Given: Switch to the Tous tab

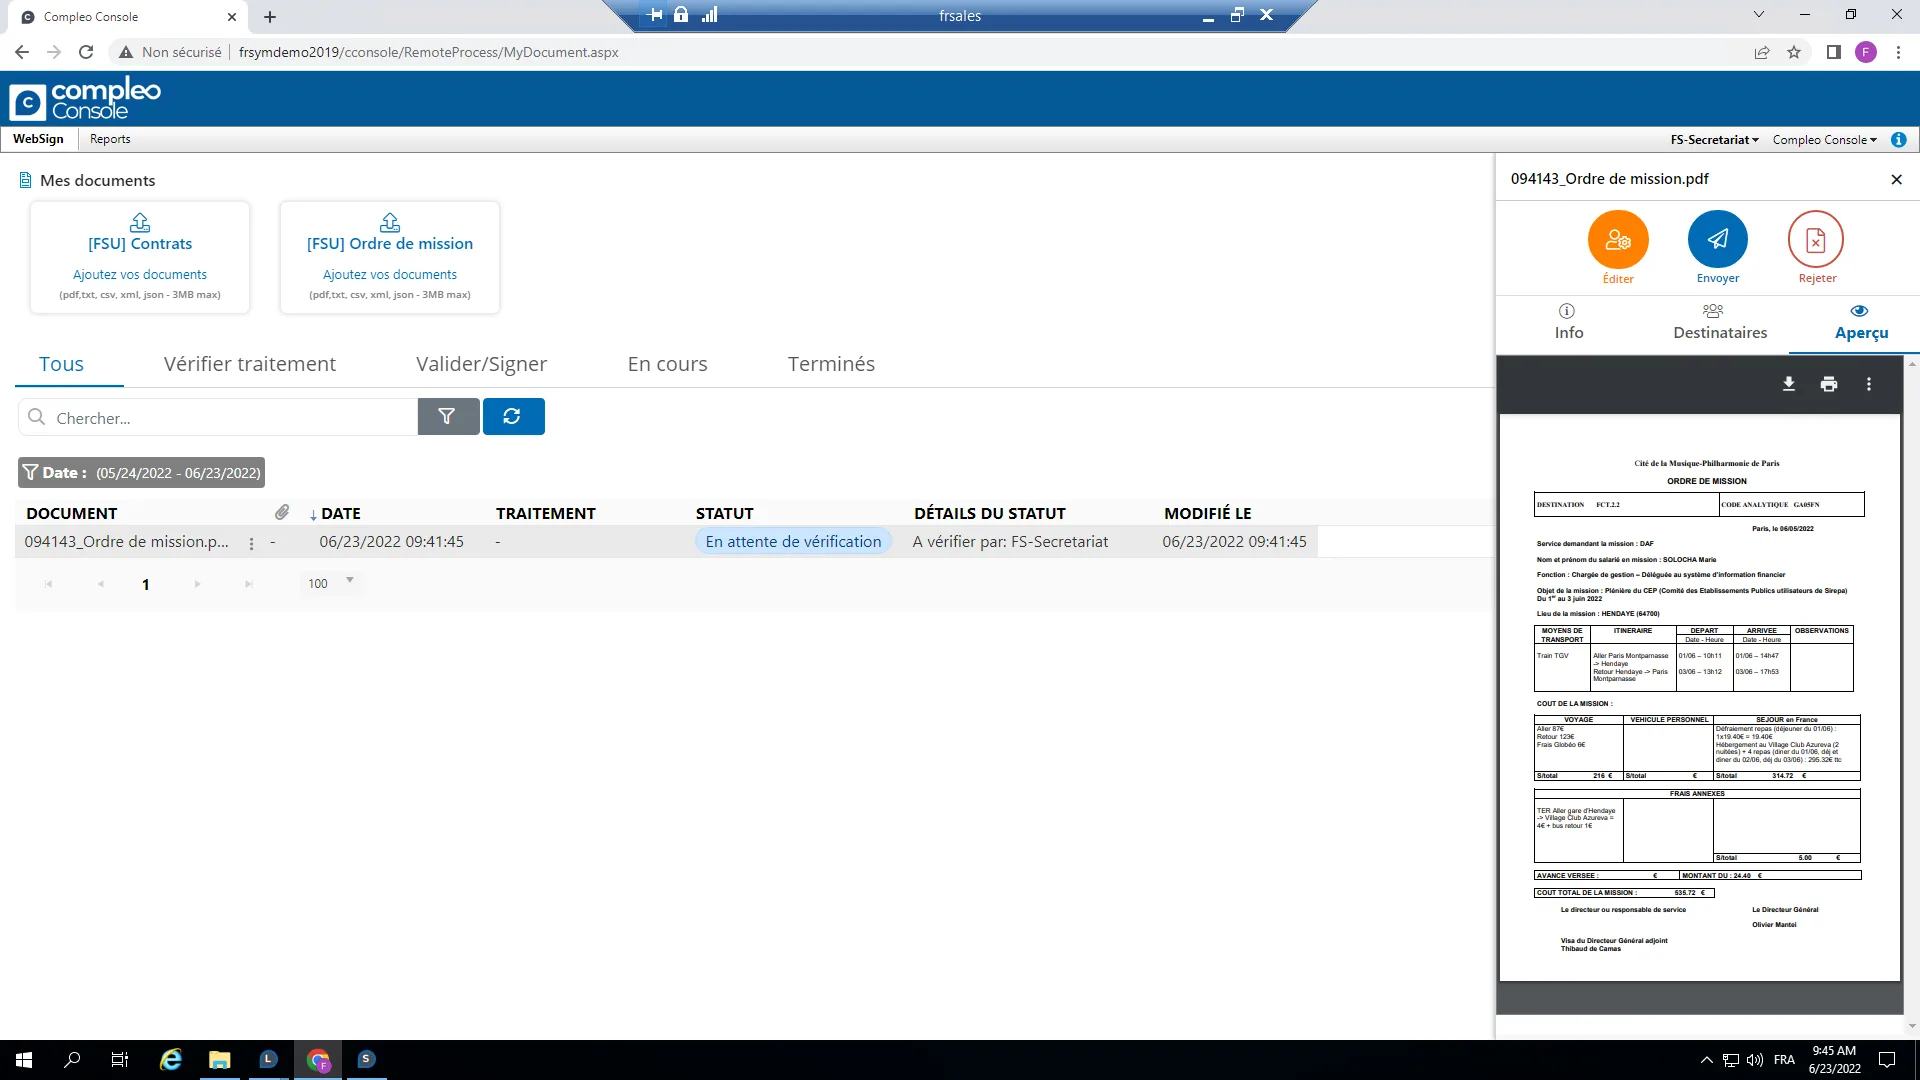Looking at the screenshot, I should coord(62,364).
